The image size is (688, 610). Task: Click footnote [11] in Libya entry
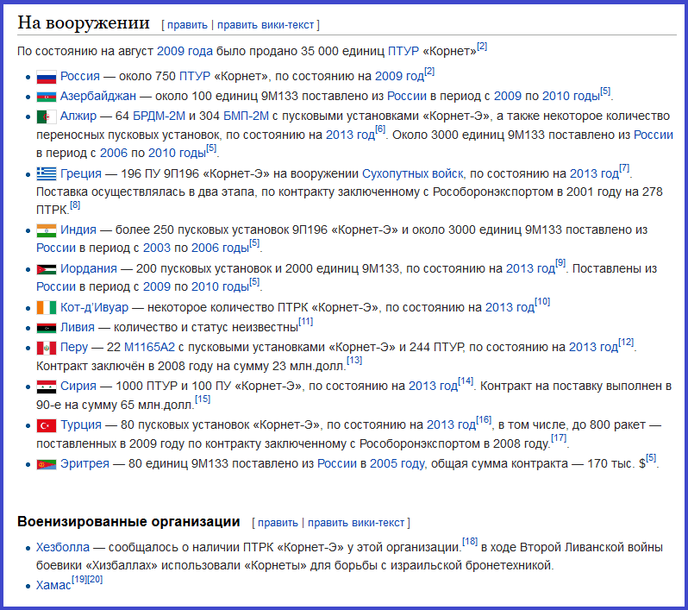tap(306, 322)
